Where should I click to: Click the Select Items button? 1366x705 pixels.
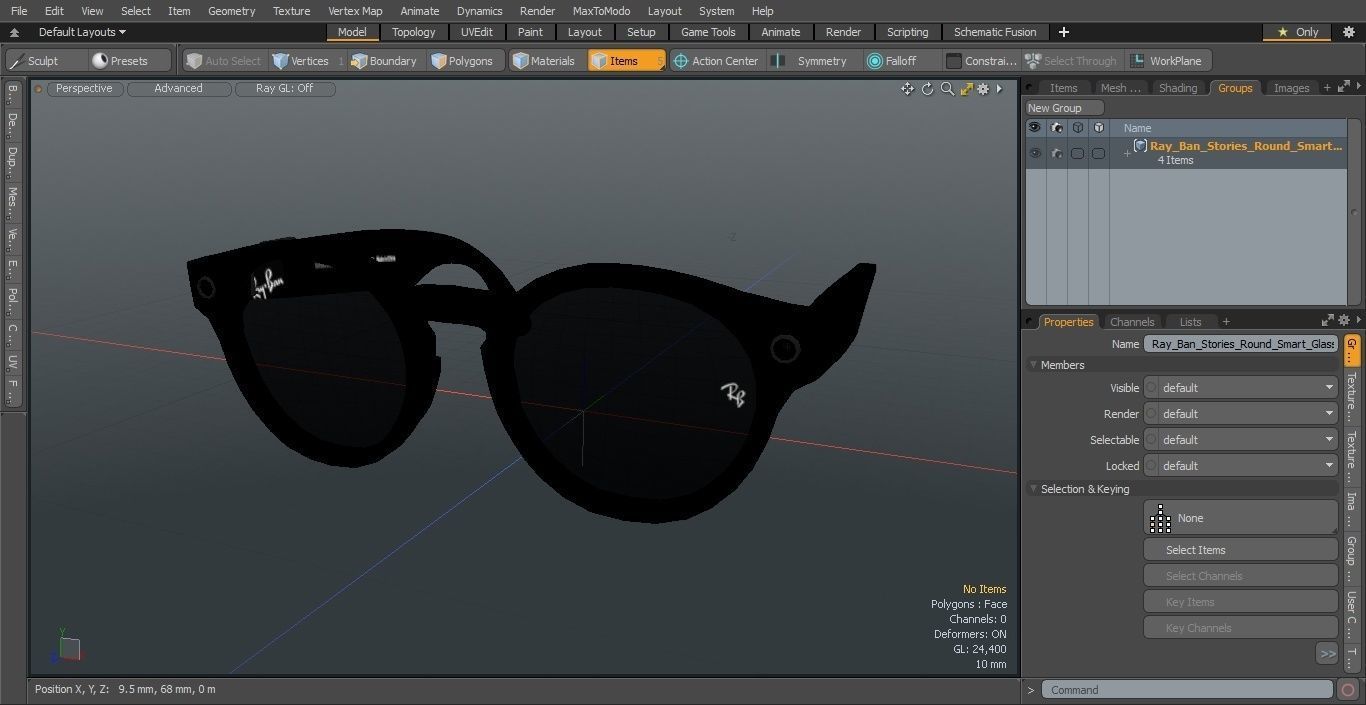tap(1240, 550)
